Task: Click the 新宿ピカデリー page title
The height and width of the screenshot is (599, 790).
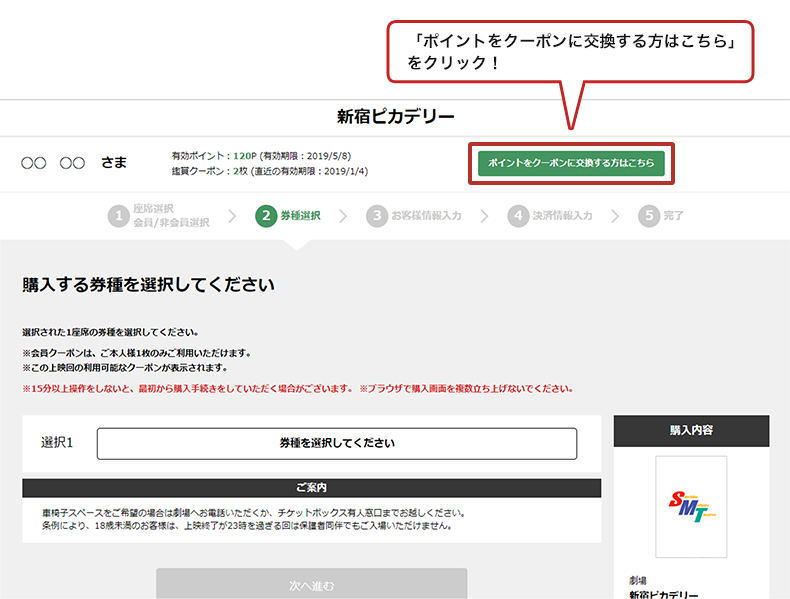Action: [395, 117]
